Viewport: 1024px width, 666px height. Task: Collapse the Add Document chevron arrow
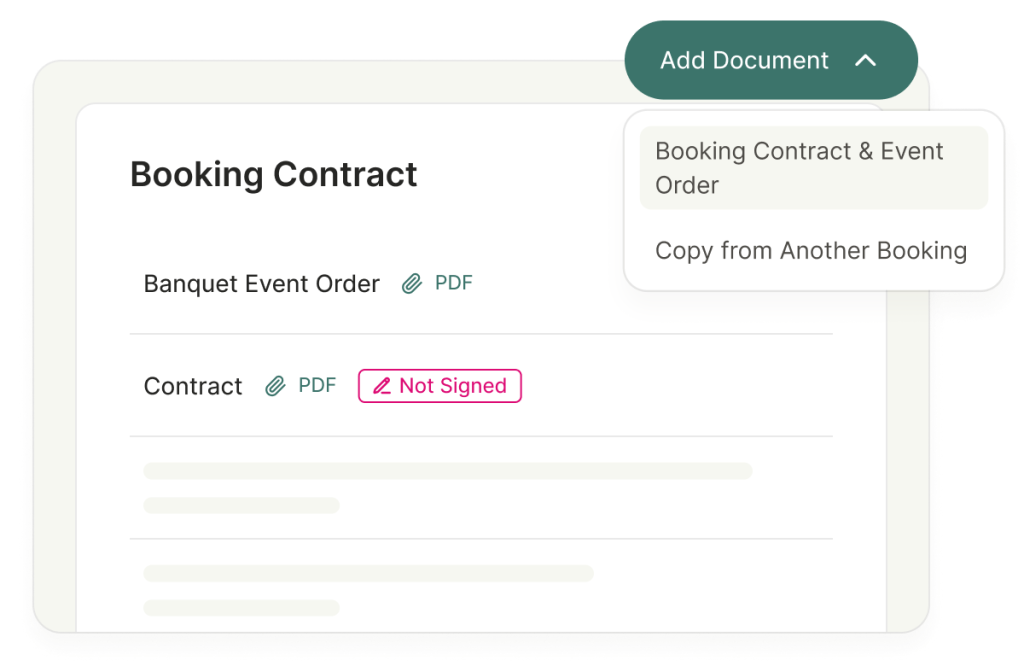[865, 61]
